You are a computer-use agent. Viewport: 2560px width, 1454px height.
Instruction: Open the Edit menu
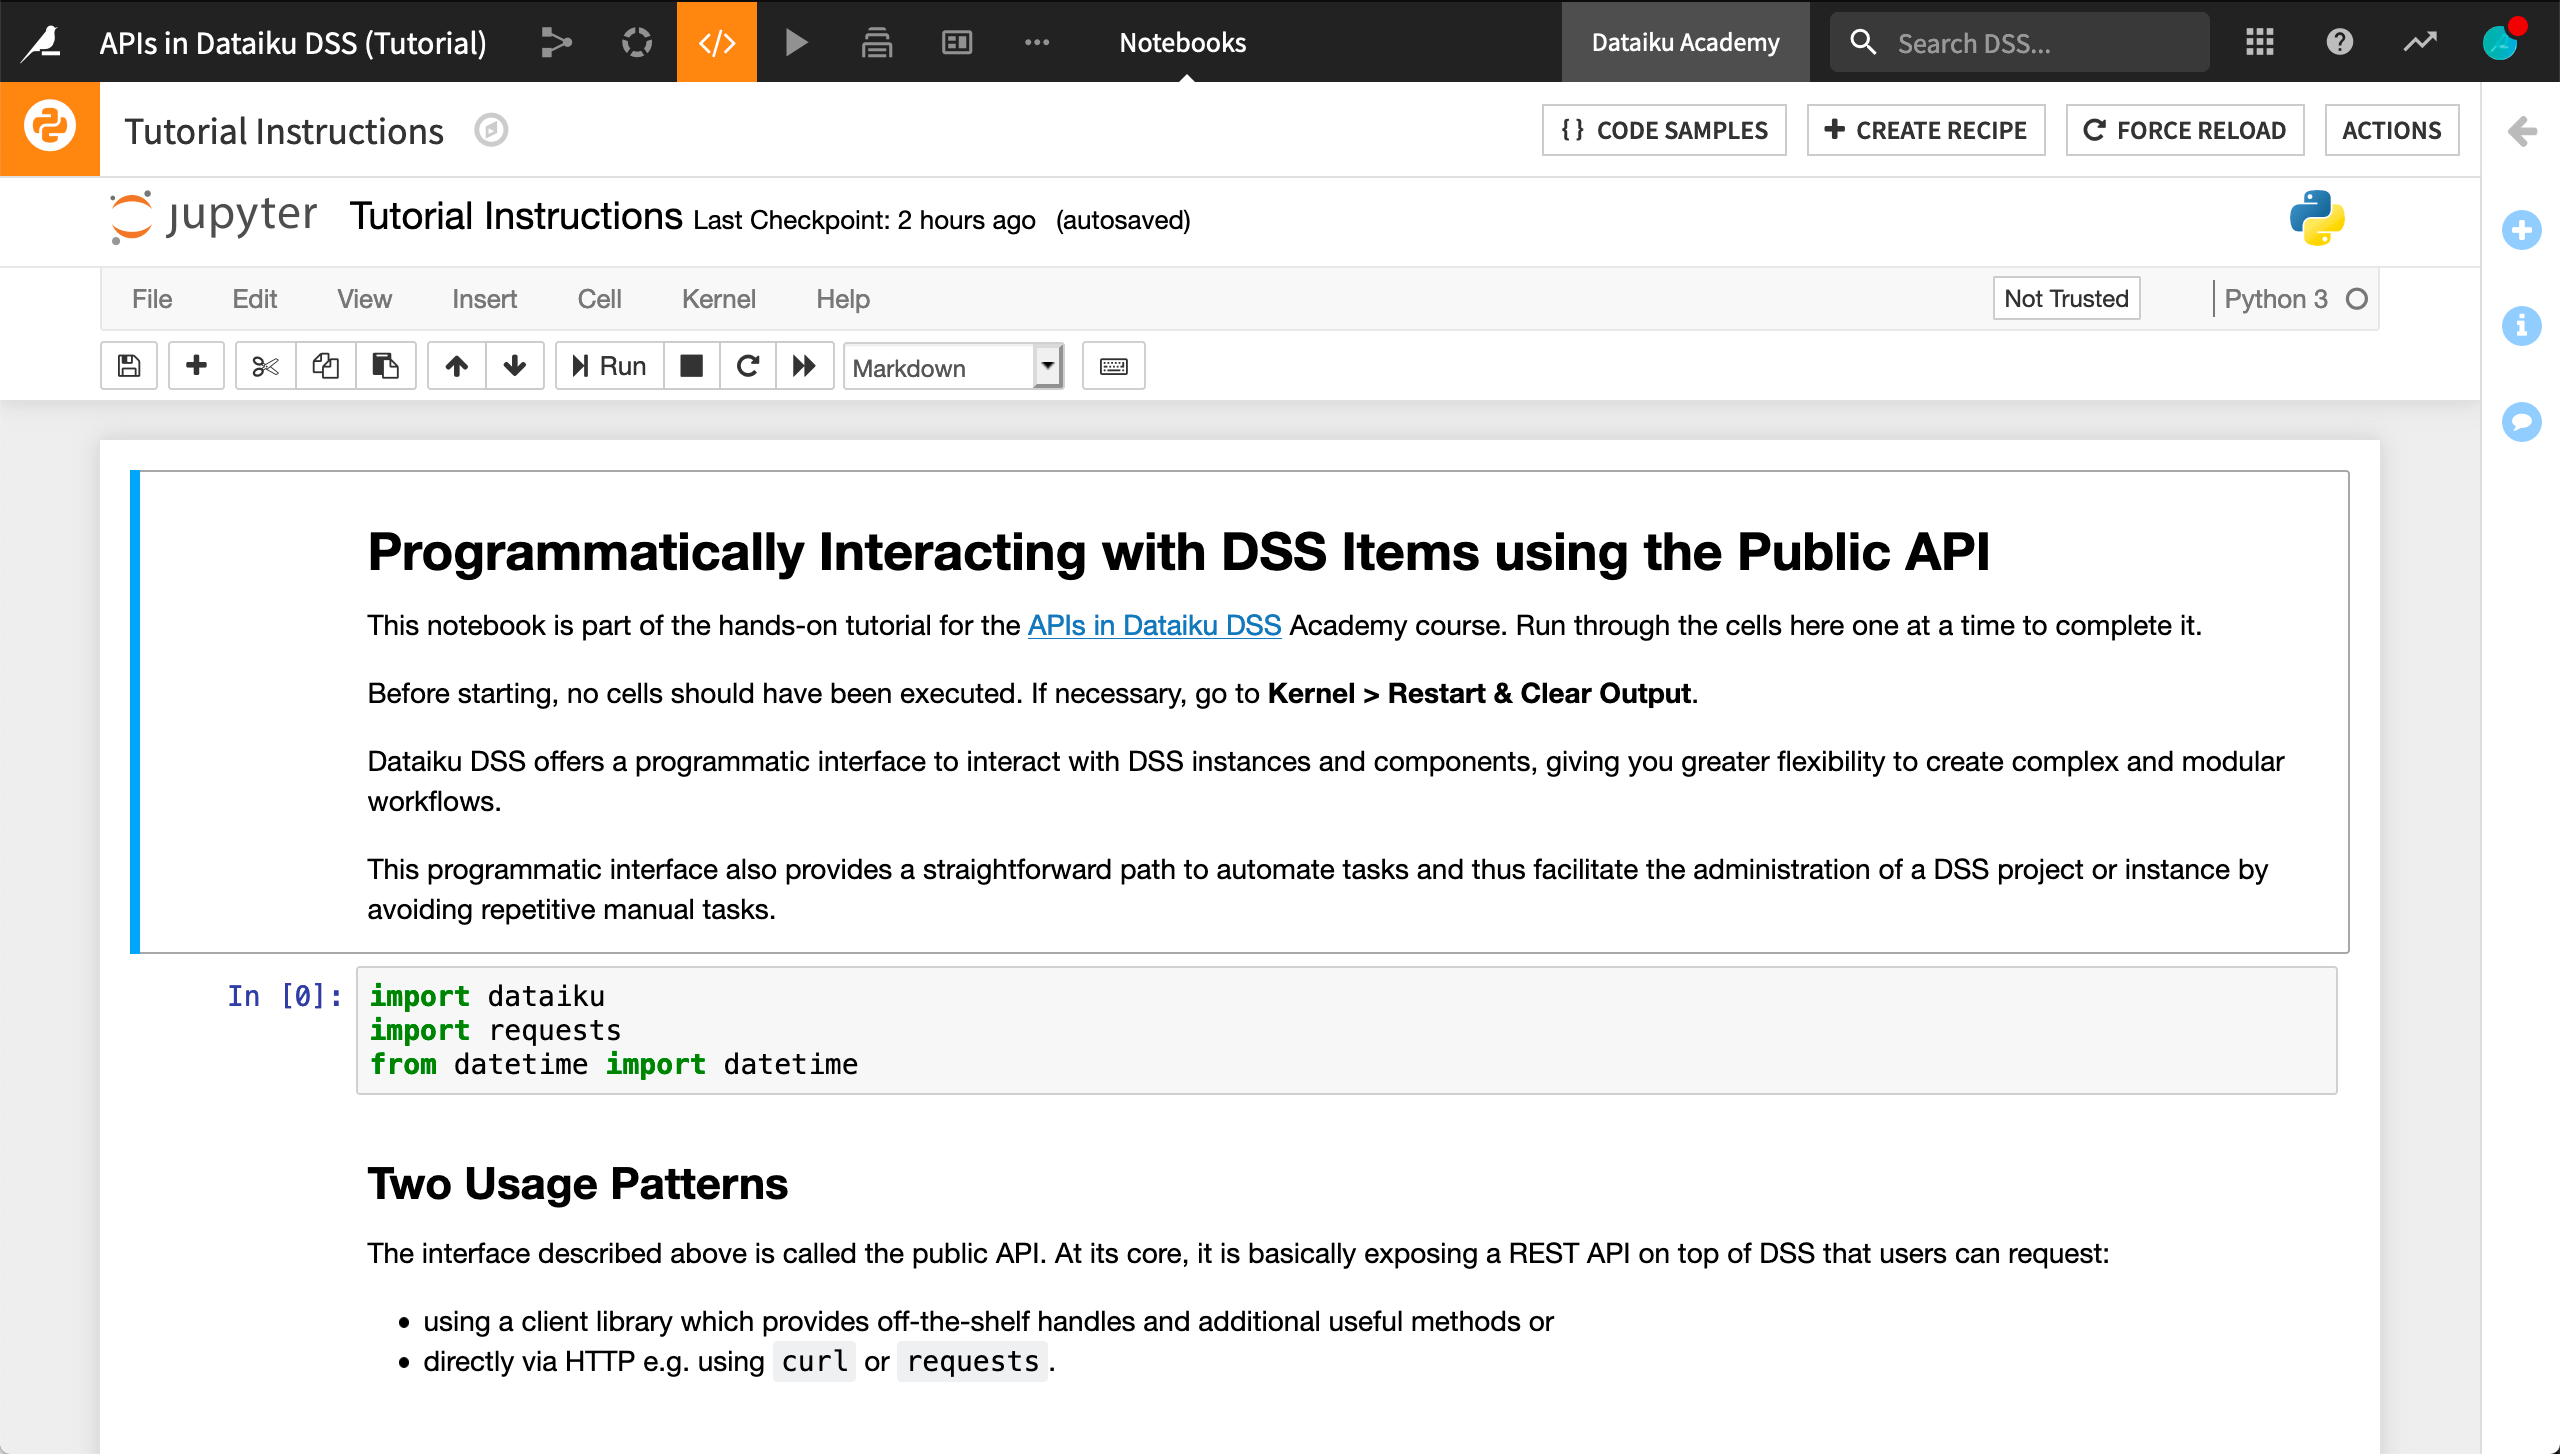pyautogui.click(x=254, y=299)
